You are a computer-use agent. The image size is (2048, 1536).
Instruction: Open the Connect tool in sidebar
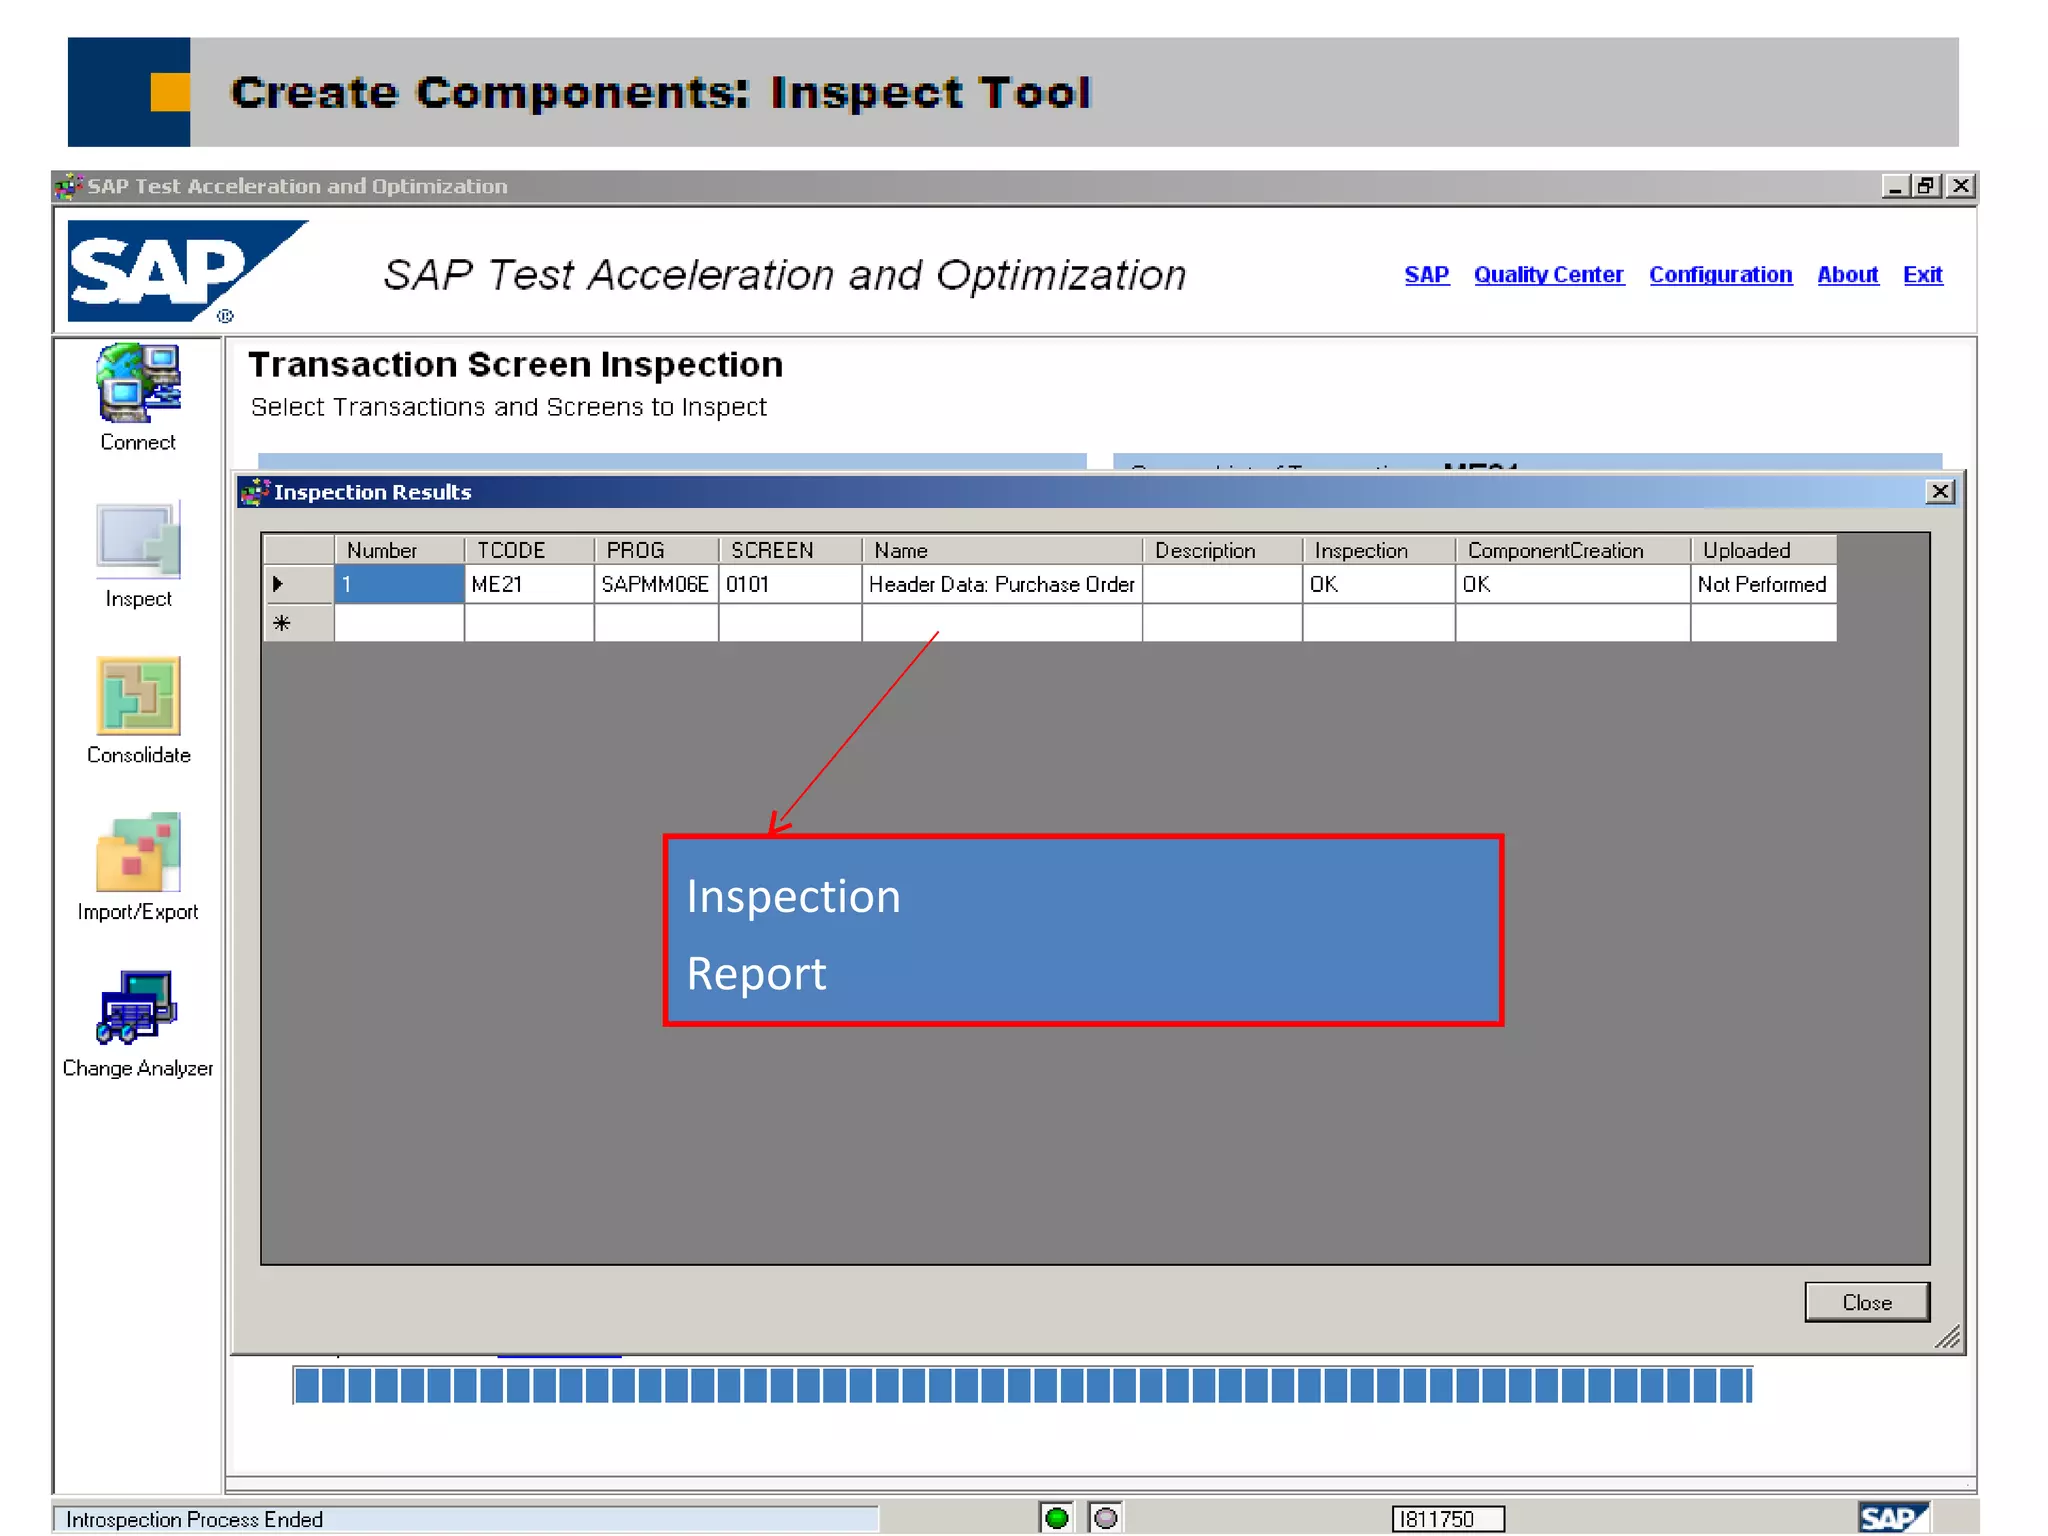coord(138,397)
